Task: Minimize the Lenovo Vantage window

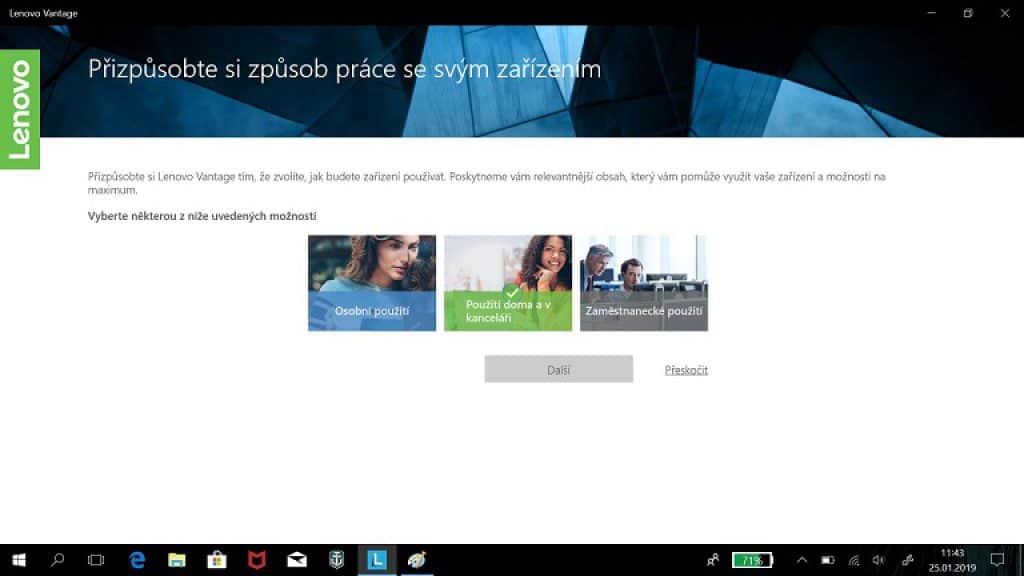Action: click(931, 13)
